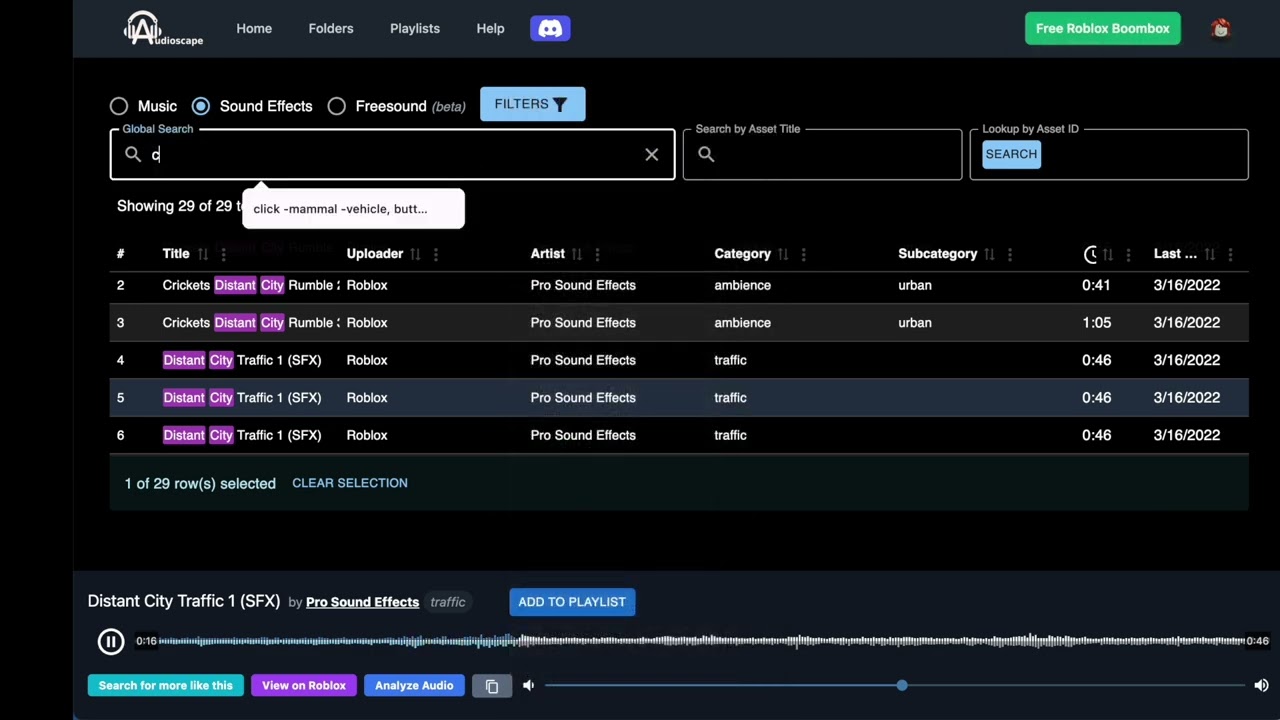Sort the Title column using arrows icon
Viewport: 1280px width, 720px height.
[x=203, y=254]
